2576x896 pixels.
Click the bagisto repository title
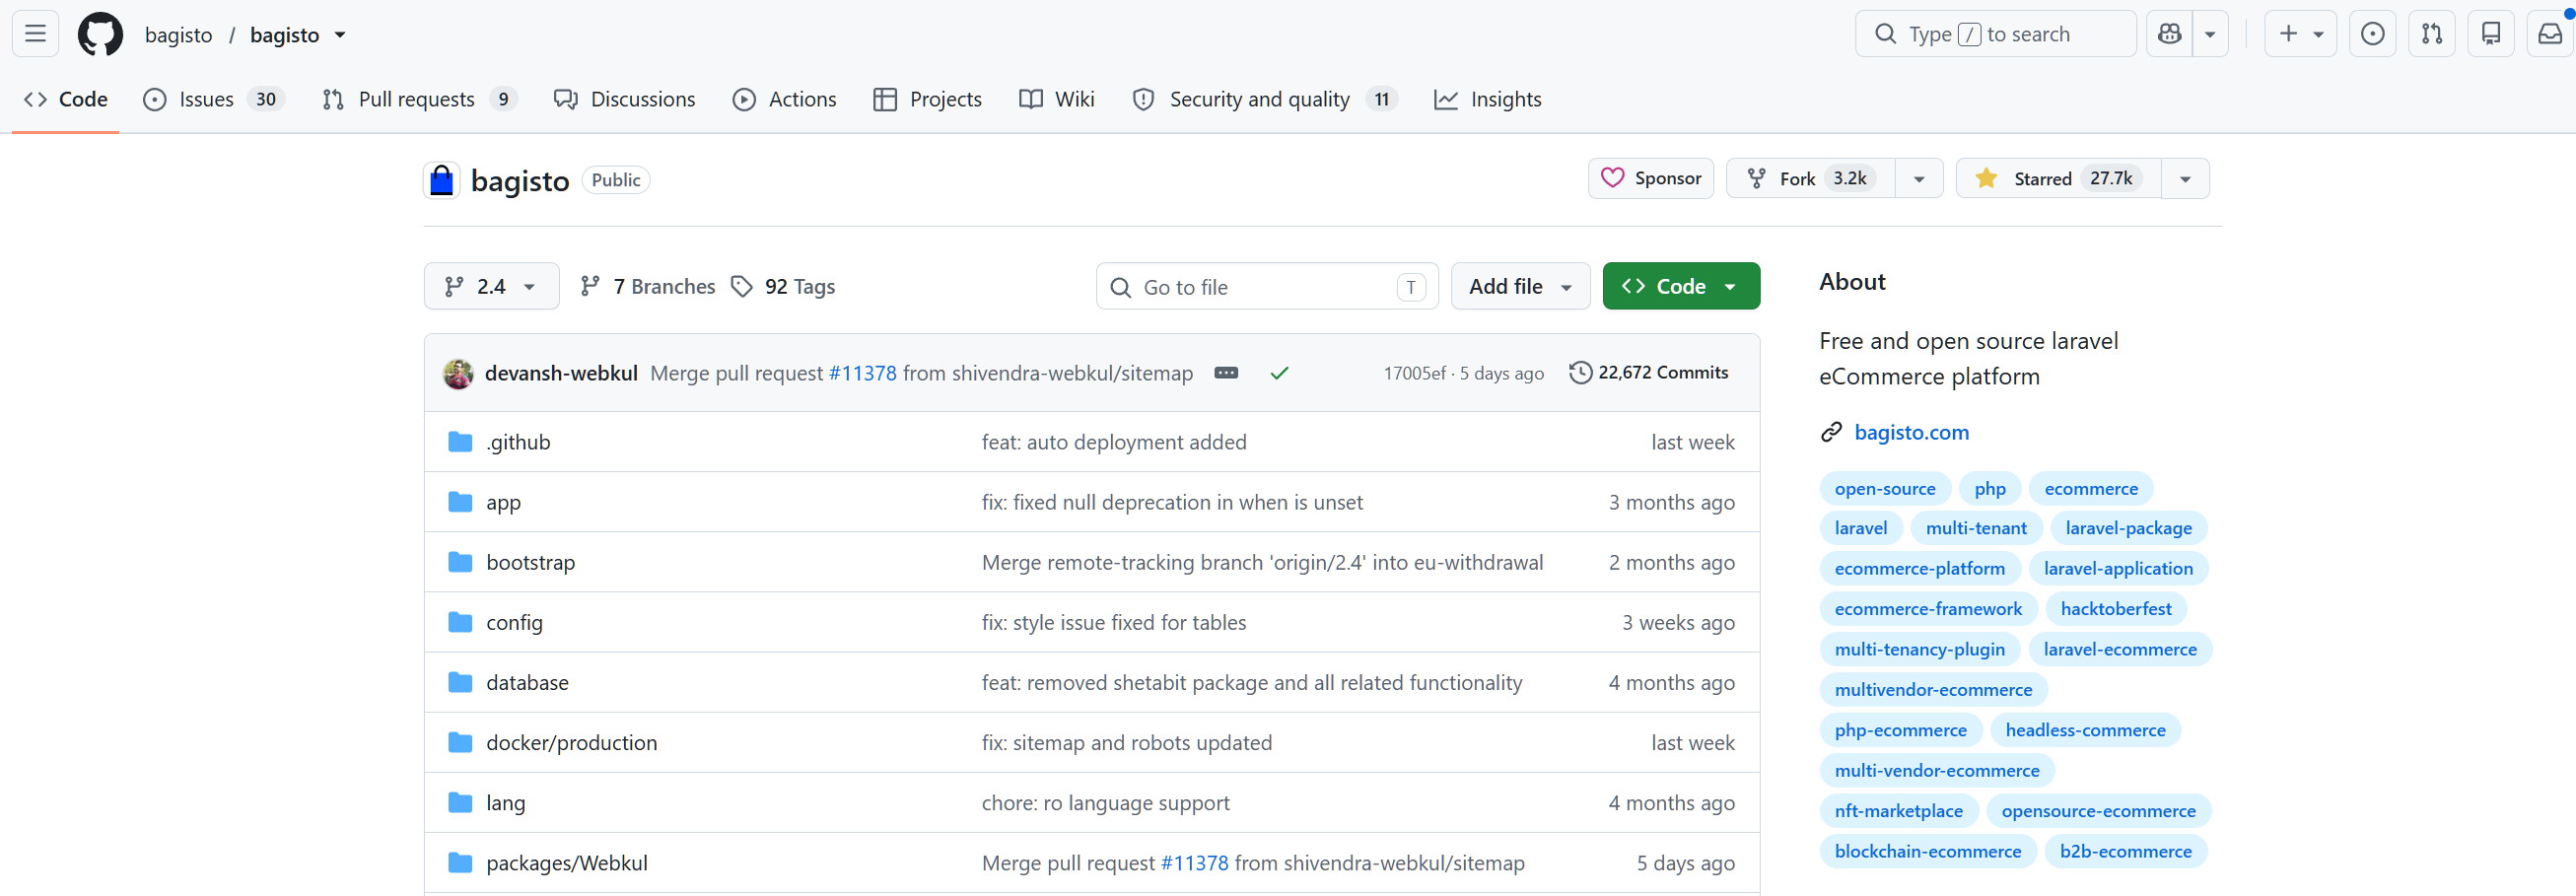(x=520, y=180)
